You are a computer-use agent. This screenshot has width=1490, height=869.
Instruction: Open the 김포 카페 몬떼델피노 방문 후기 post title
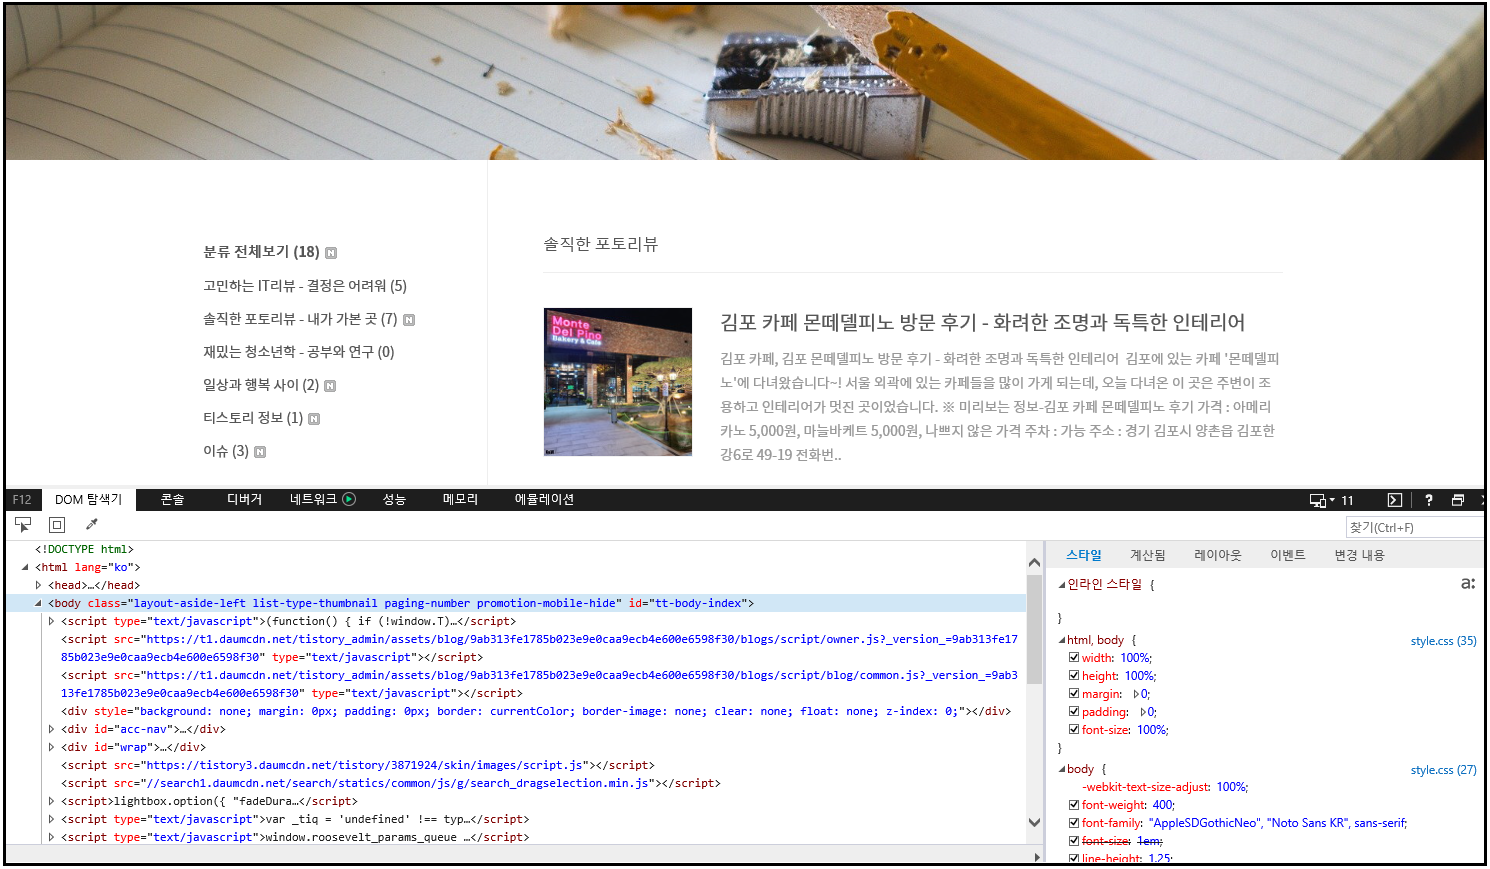(x=982, y=322)
